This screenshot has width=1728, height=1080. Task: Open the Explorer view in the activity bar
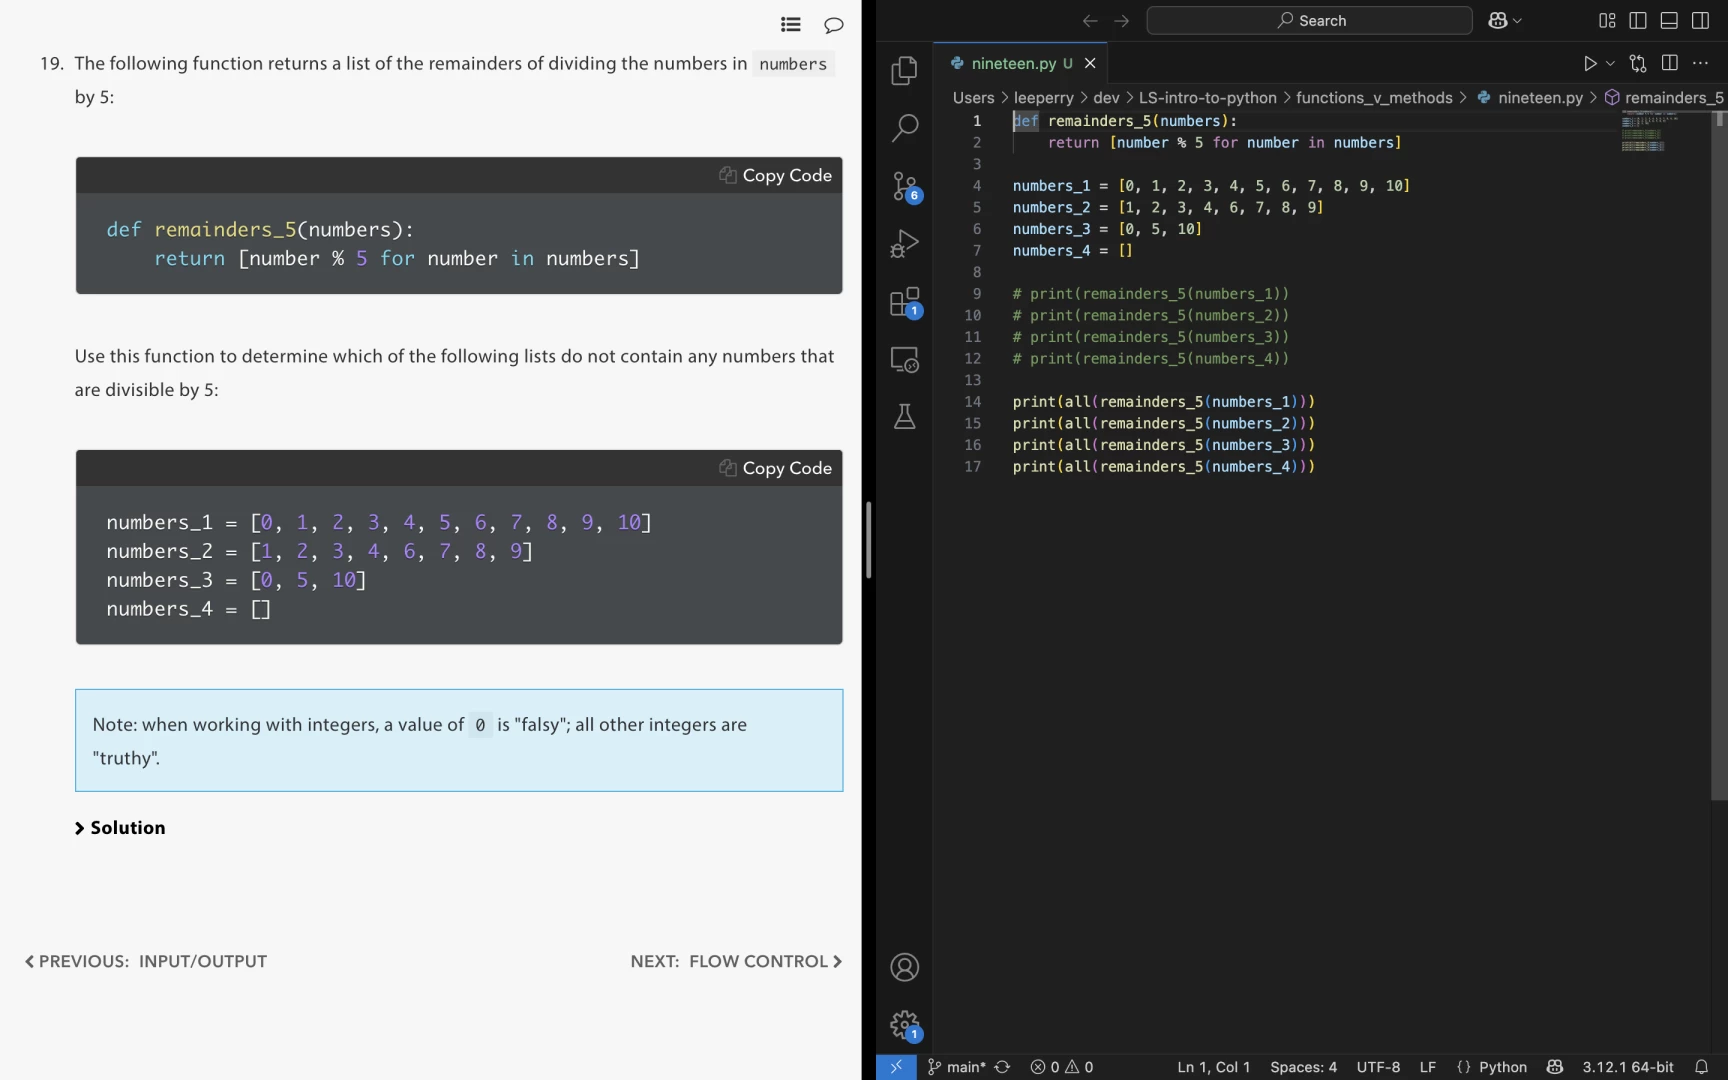pos(904,70)
